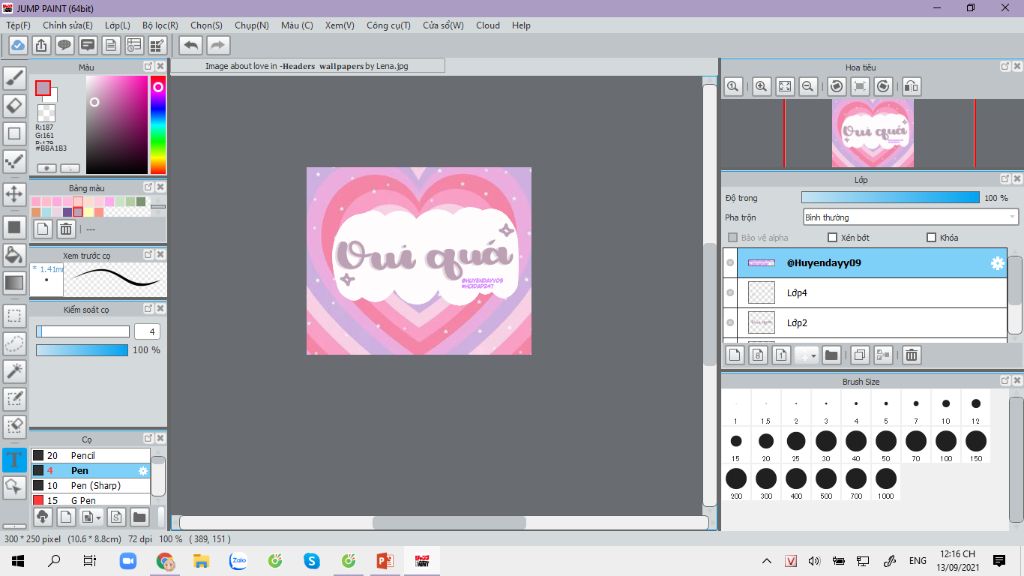1024x576 pixels.
Task: Select the Pencil brush in the list
Action: 82,456
